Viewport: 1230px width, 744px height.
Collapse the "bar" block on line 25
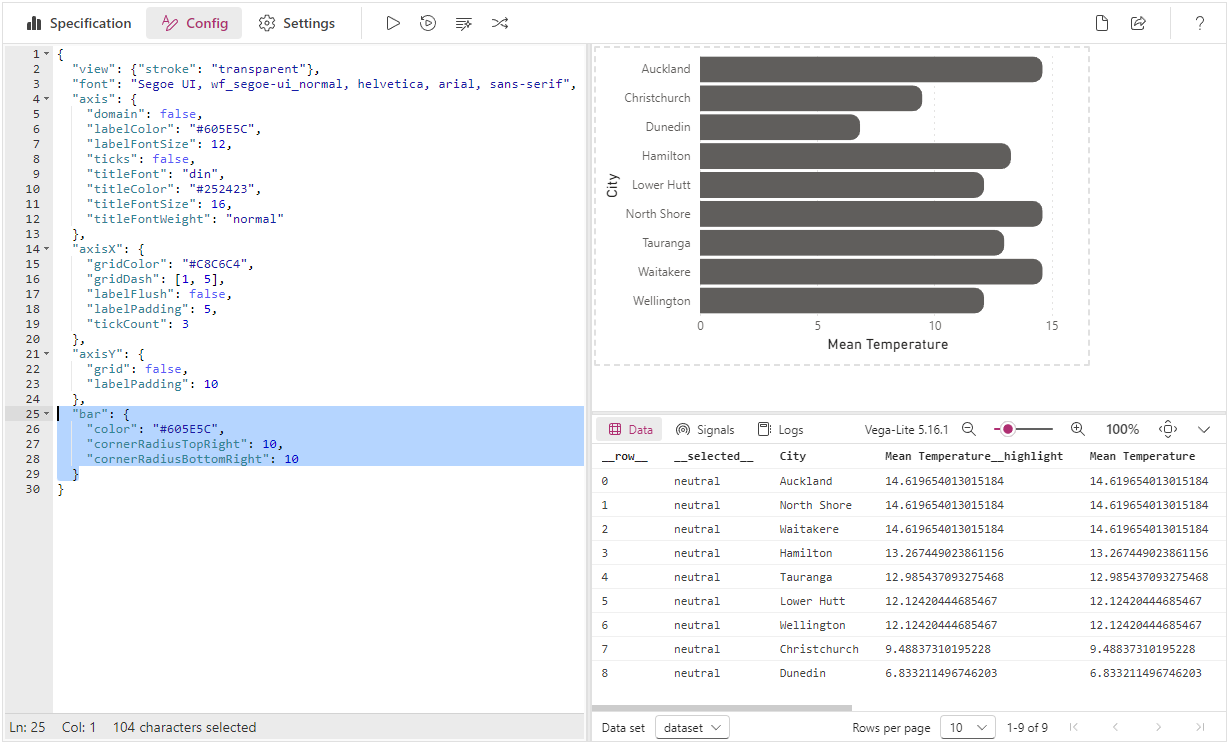point(47,414)
